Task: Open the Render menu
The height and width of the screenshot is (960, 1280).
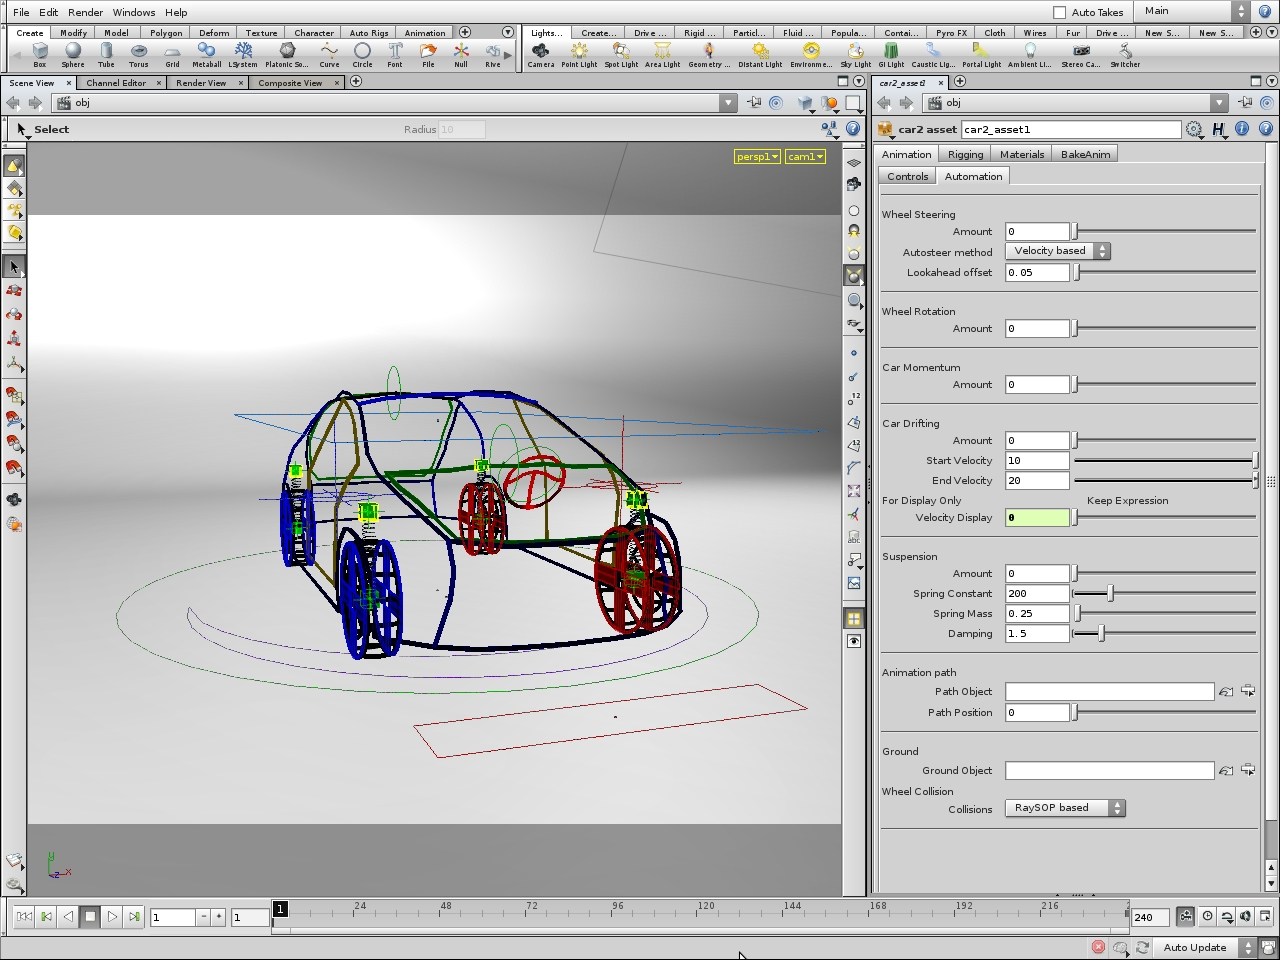Action: pos(85,12)
